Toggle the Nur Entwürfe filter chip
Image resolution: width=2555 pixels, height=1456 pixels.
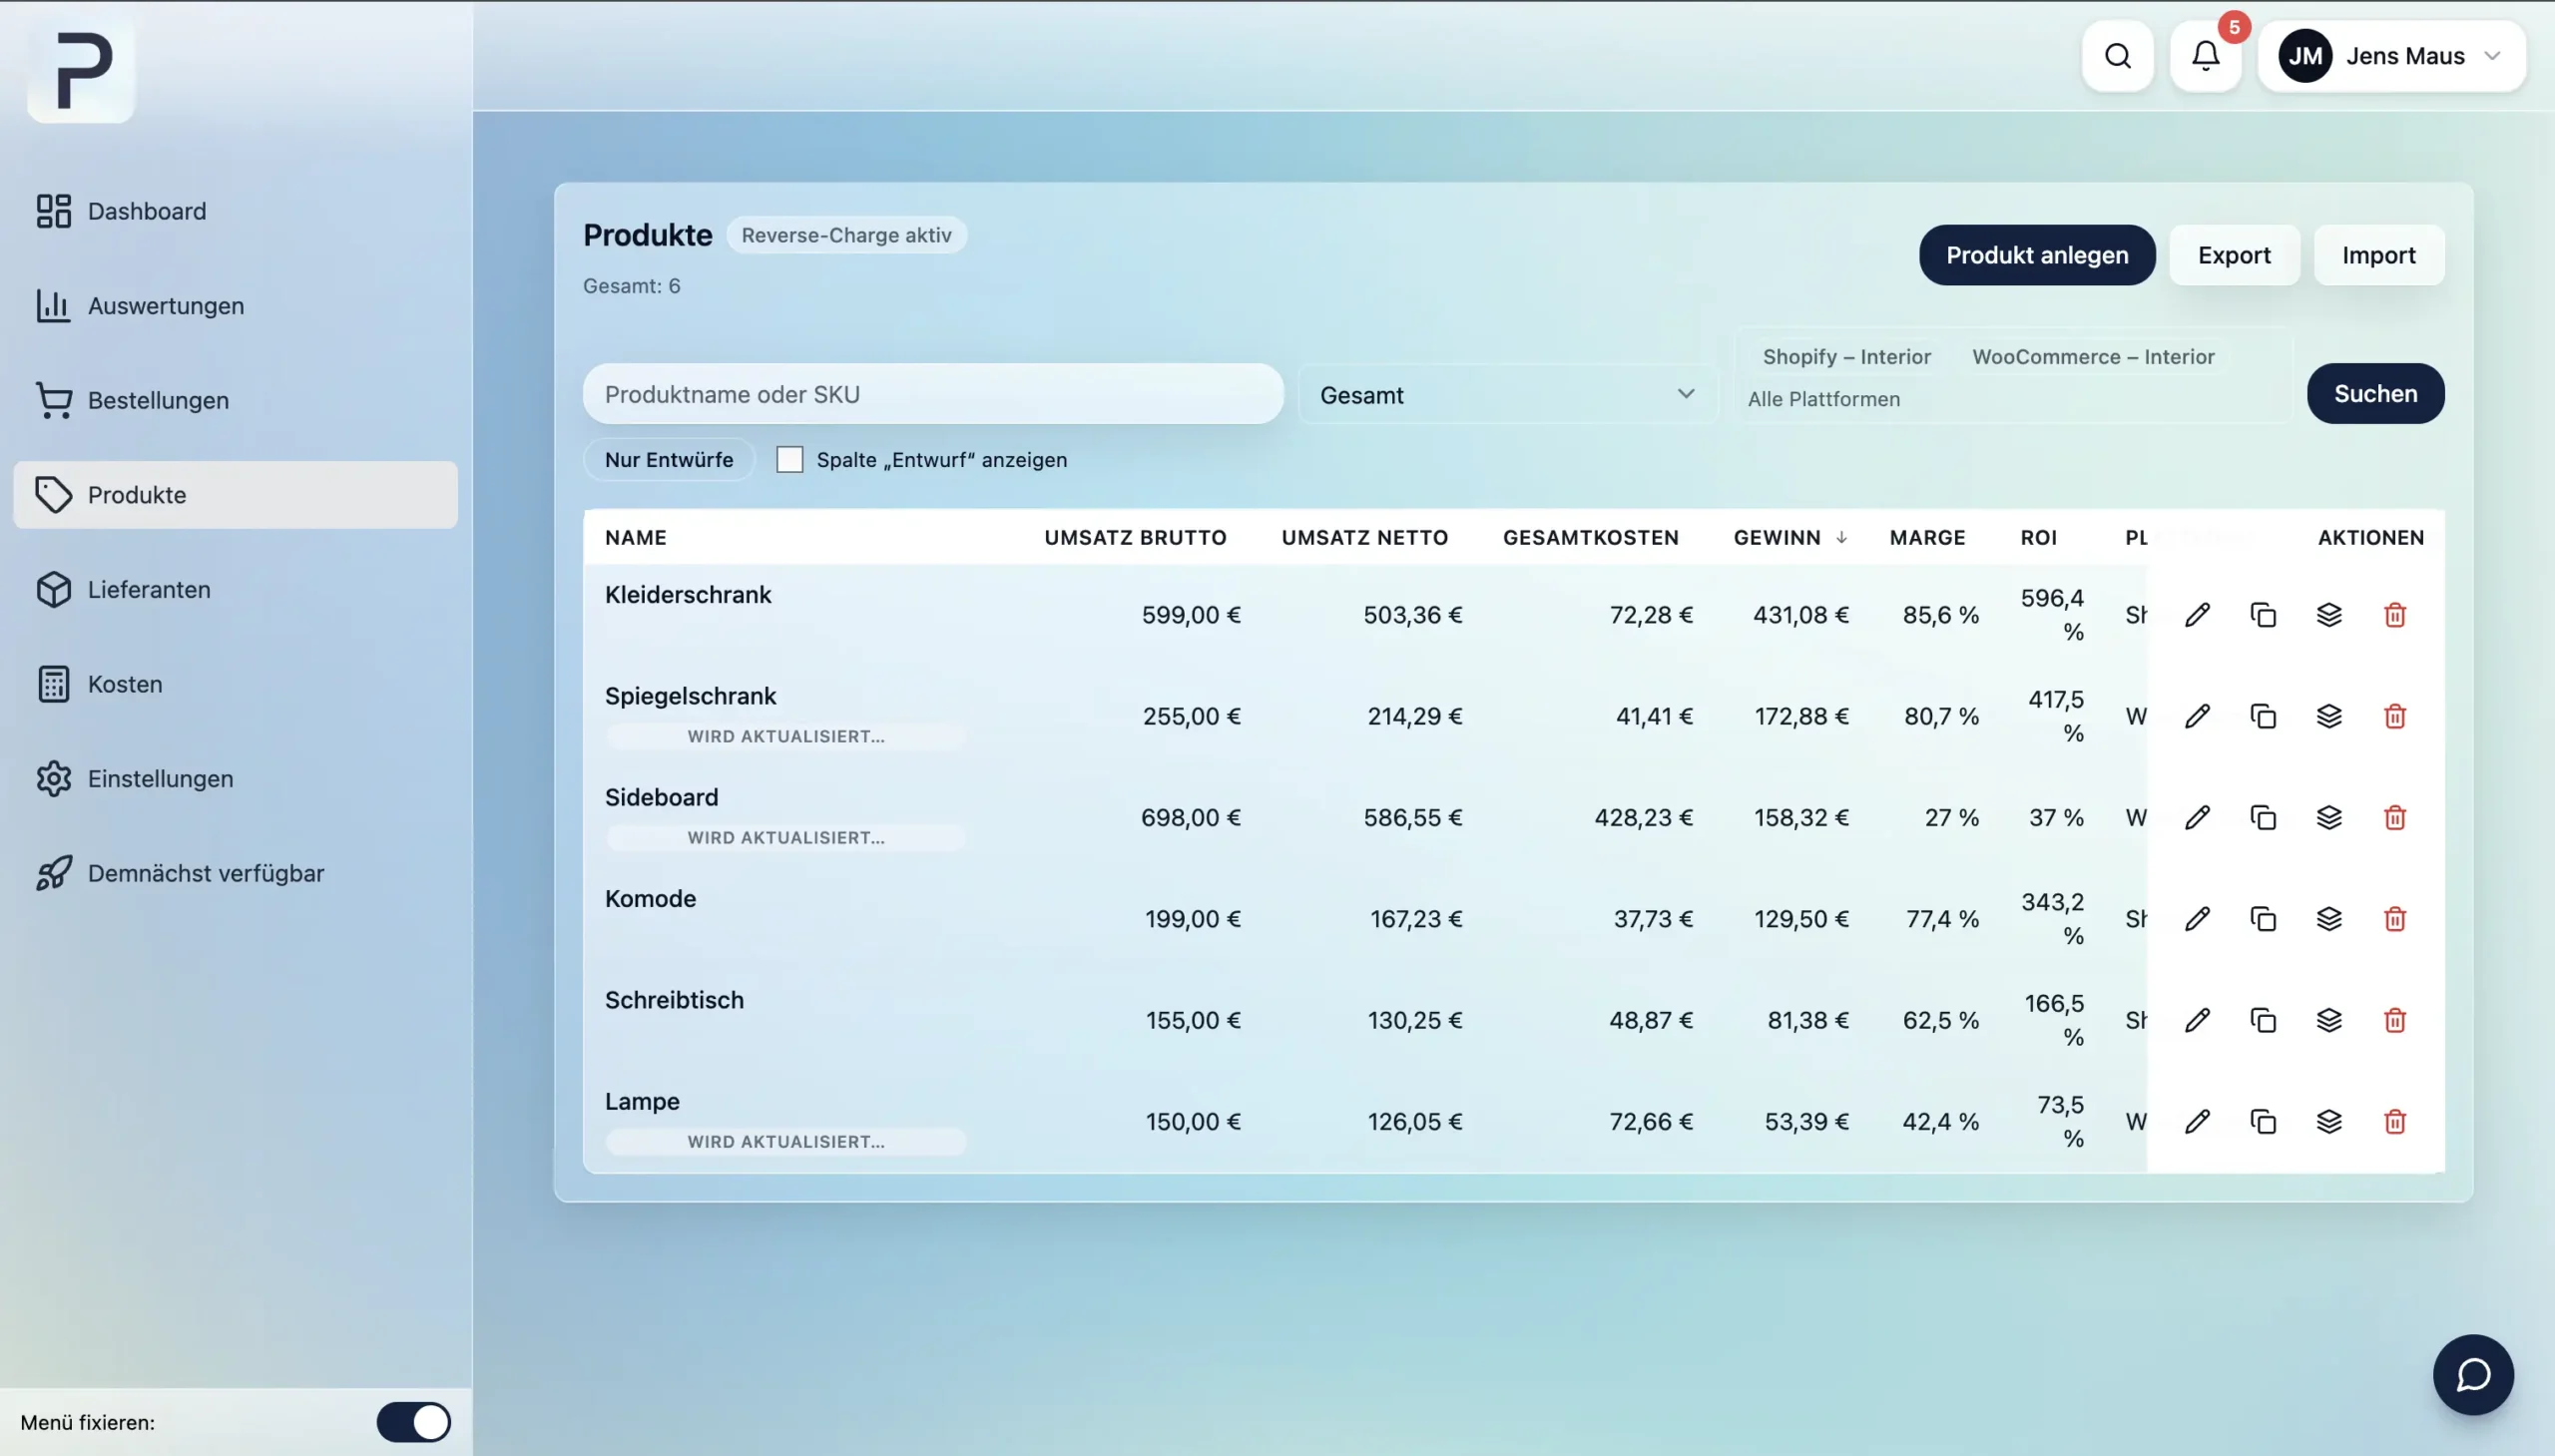668,460
